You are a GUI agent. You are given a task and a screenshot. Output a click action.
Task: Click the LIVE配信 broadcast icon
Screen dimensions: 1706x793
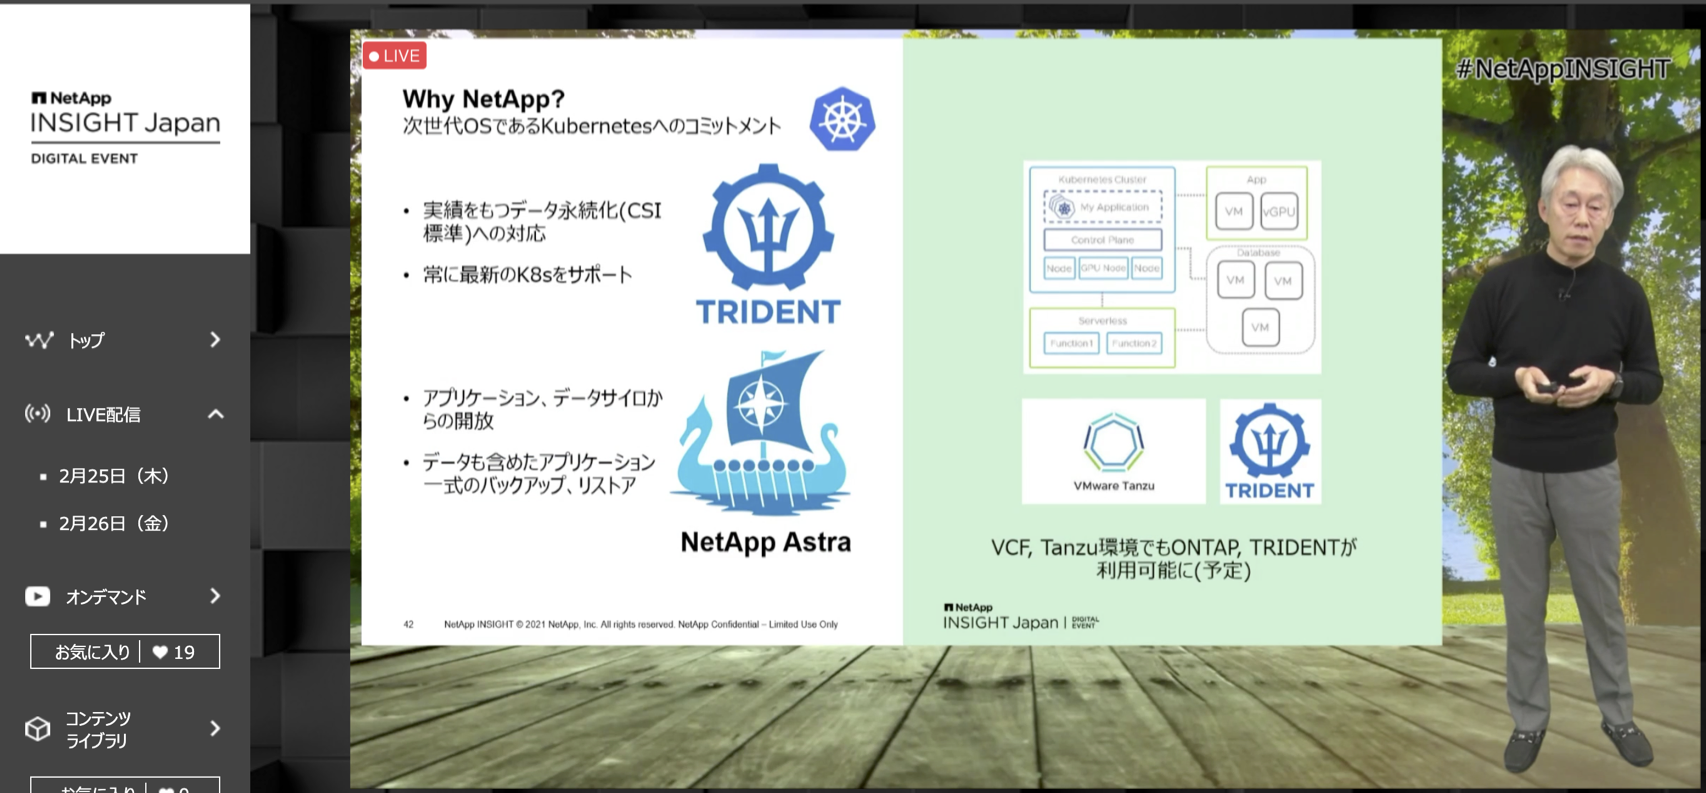tap(38, 414)
